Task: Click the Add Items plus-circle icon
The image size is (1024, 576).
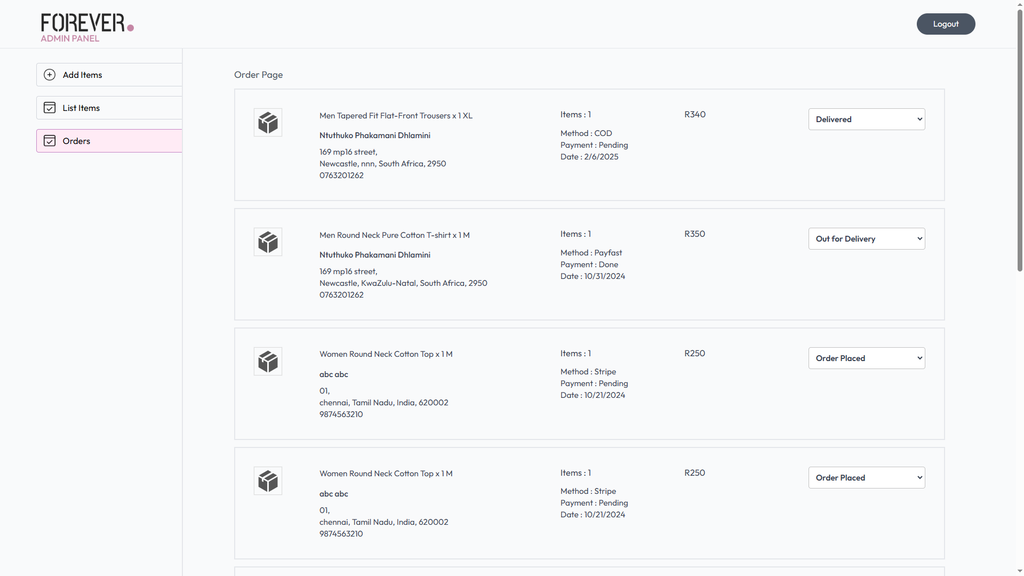Action: click(x=50, y=74)
